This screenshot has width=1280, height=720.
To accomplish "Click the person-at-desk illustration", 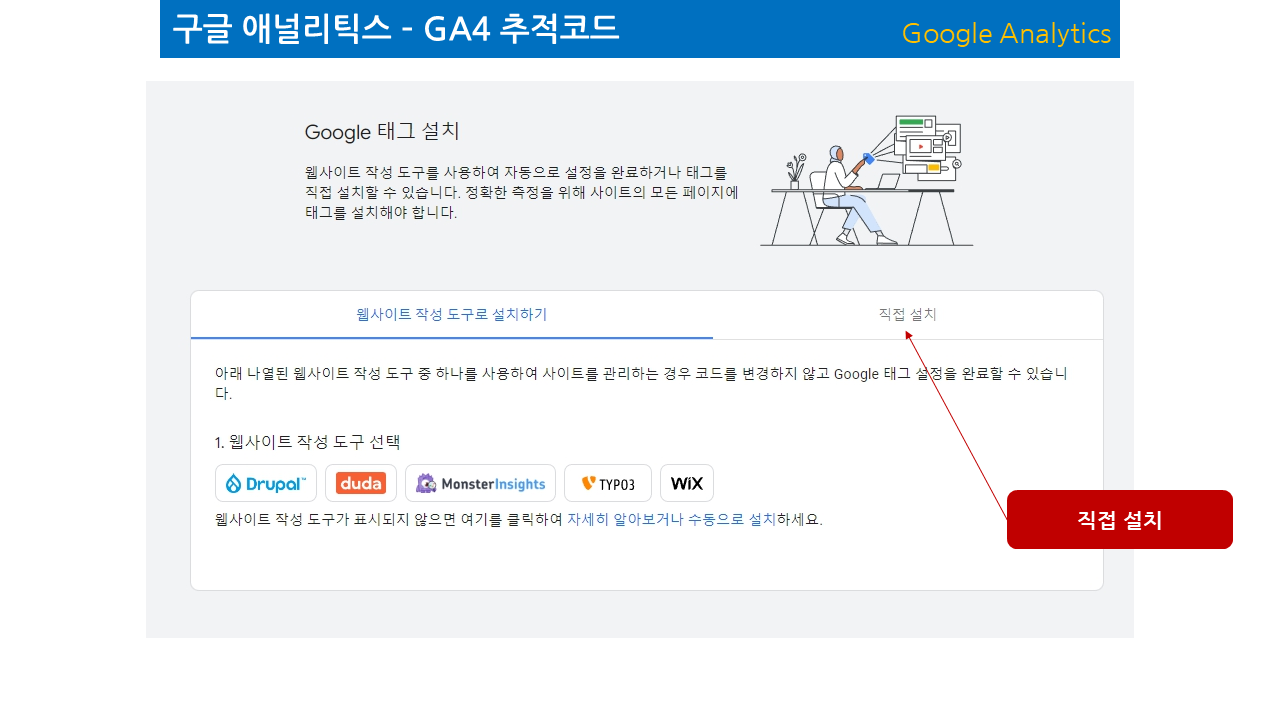I will [x=866, y=180].
